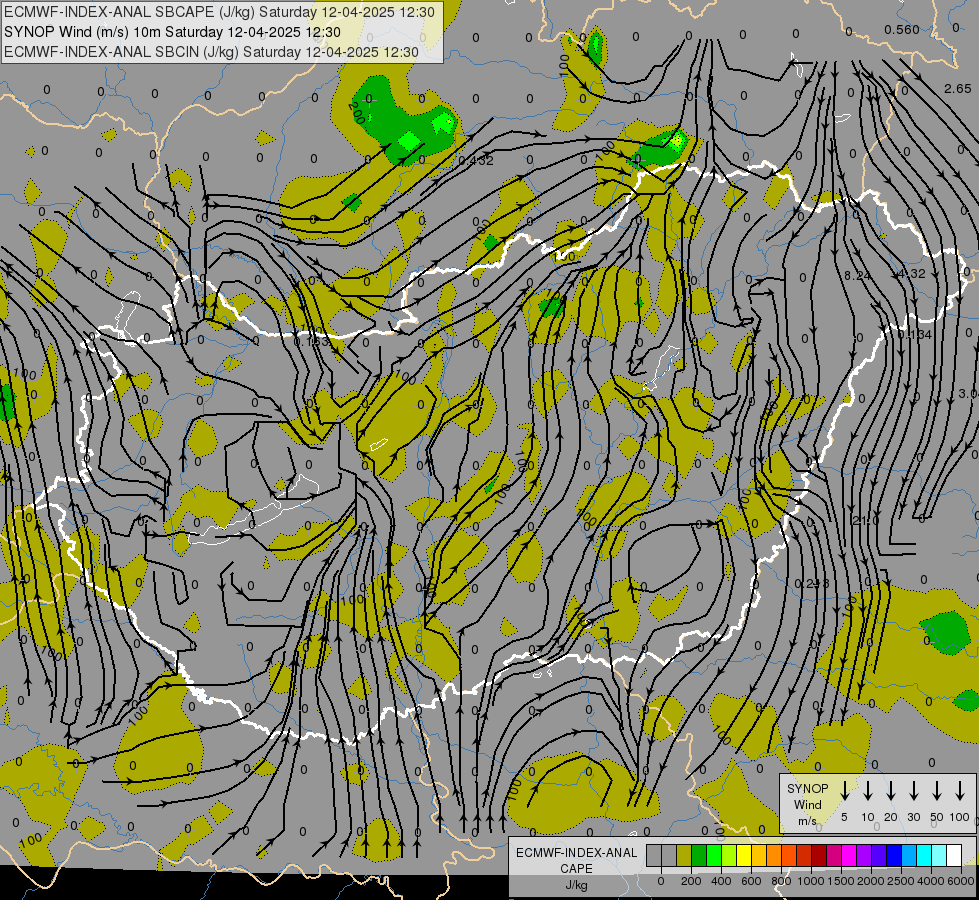Click the 100 m/s wind arrow in the legend

[x=960, y=790]
